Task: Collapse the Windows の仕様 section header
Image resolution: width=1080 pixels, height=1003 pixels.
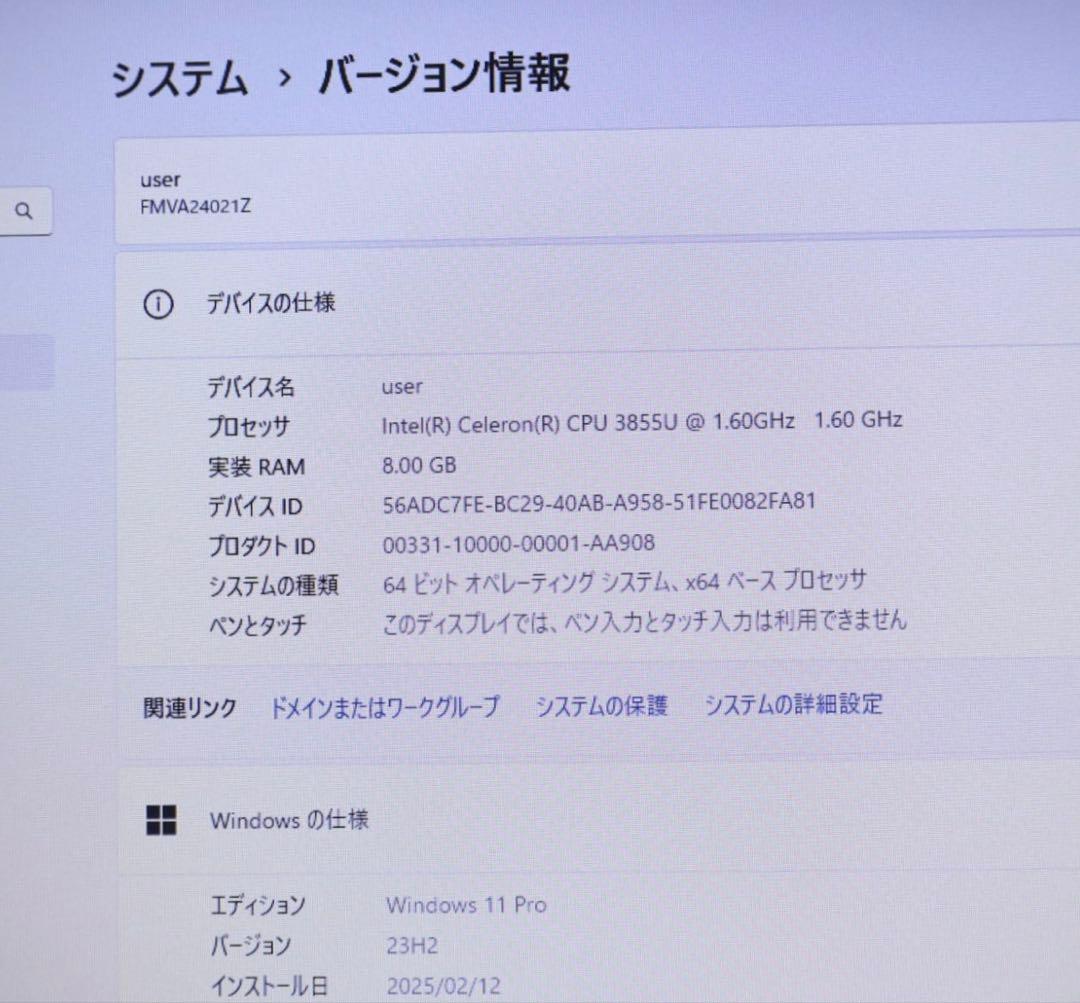Action: [599, 820]
